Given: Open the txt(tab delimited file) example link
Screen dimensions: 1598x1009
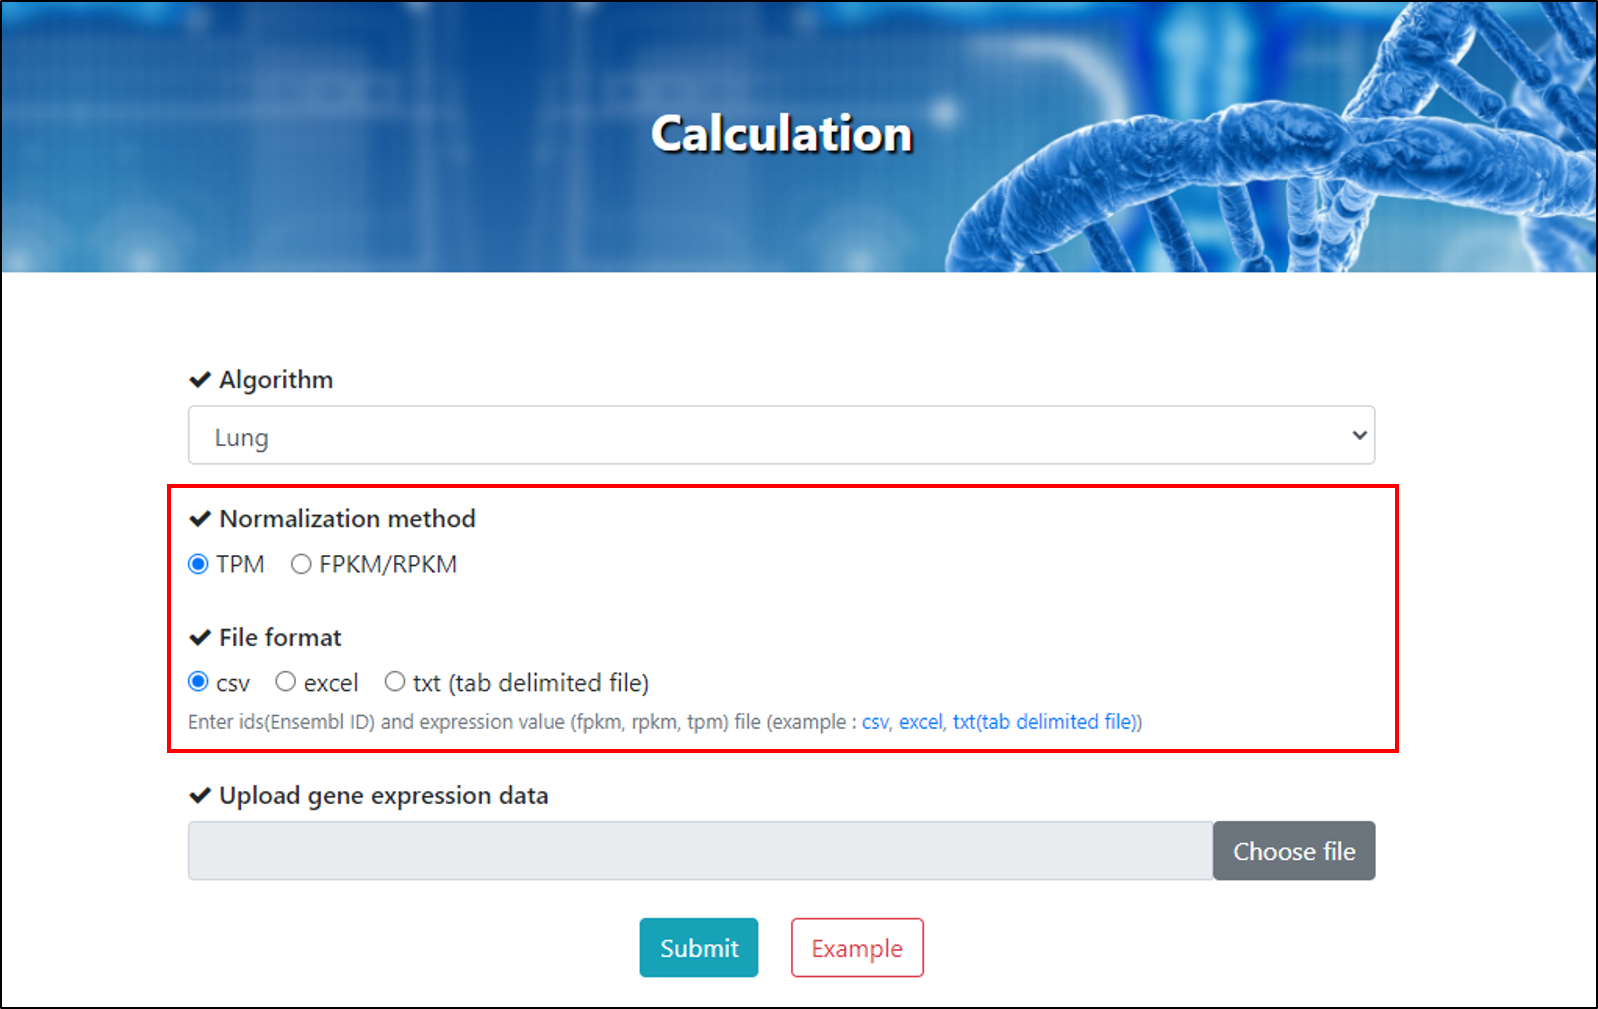Looking at the screenshot, I should [1047, 722].
